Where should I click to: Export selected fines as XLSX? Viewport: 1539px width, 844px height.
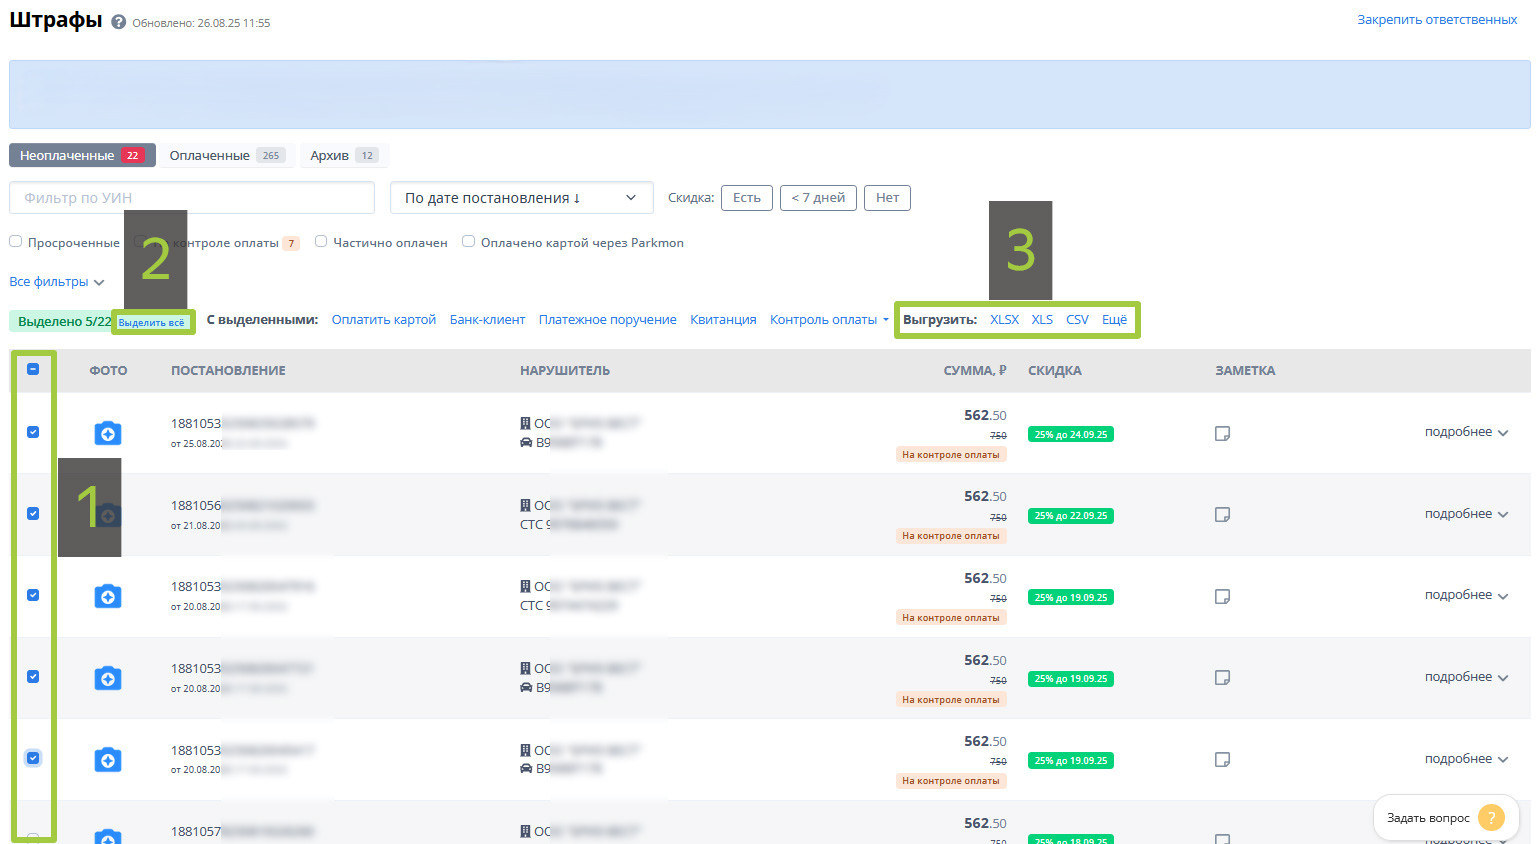[x=1004, y=320]
